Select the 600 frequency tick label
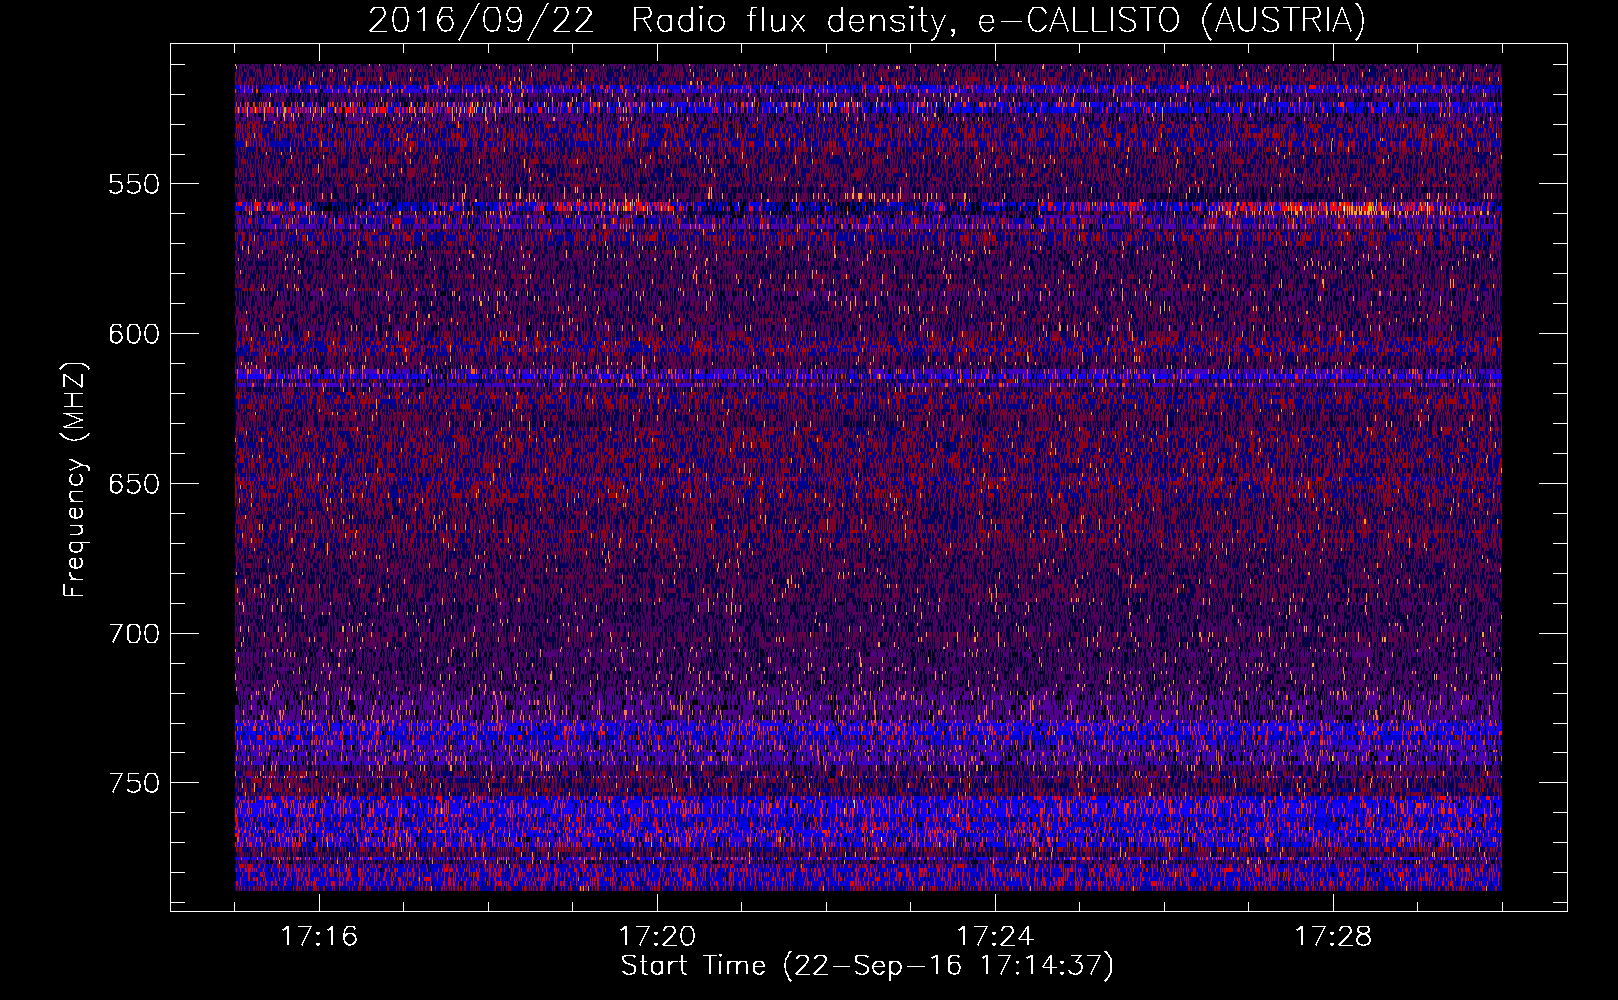Viewport: 1618px width, 1000px height. click(x=133, y=334)
